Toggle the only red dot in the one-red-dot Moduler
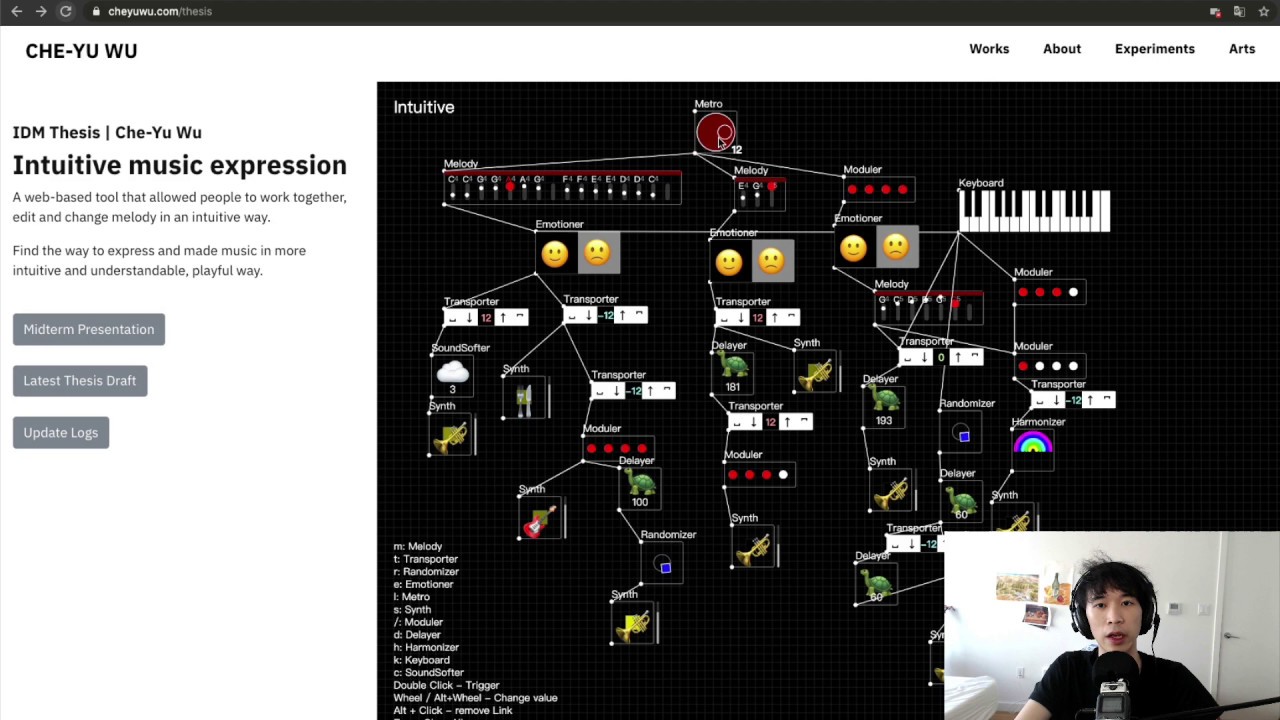Viewport: 1280px width, 720px height. click(x=1022, y=366)
